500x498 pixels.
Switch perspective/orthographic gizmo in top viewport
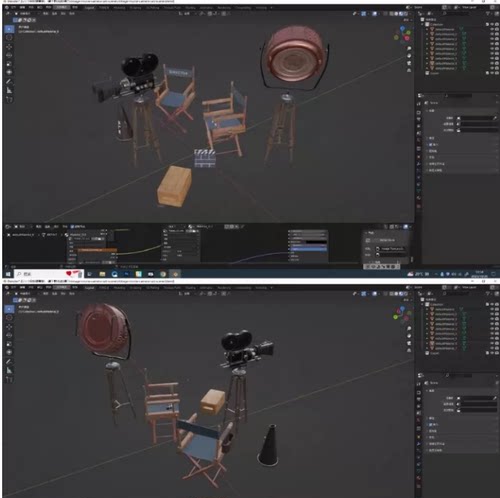[409, 70]
